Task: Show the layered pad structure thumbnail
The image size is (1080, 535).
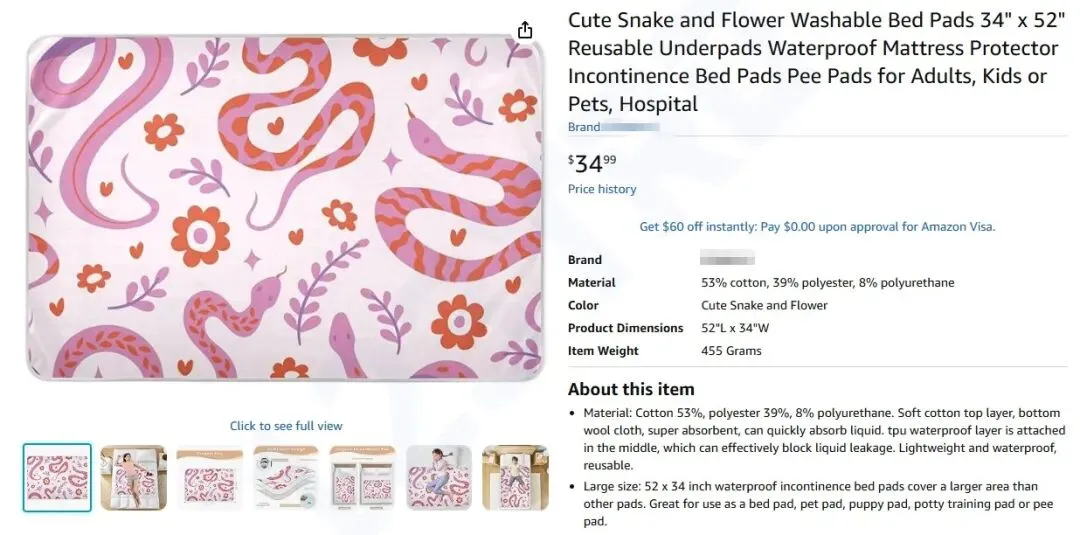Action: [x=286, y=477]
